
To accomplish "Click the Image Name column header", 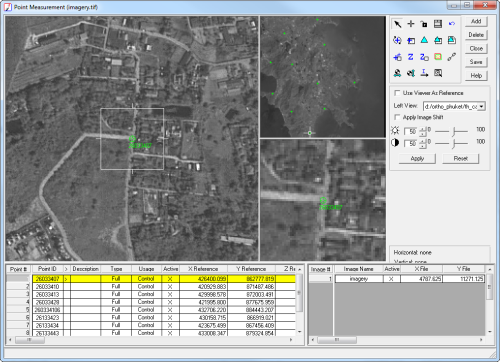I will (x=358, y=269).
